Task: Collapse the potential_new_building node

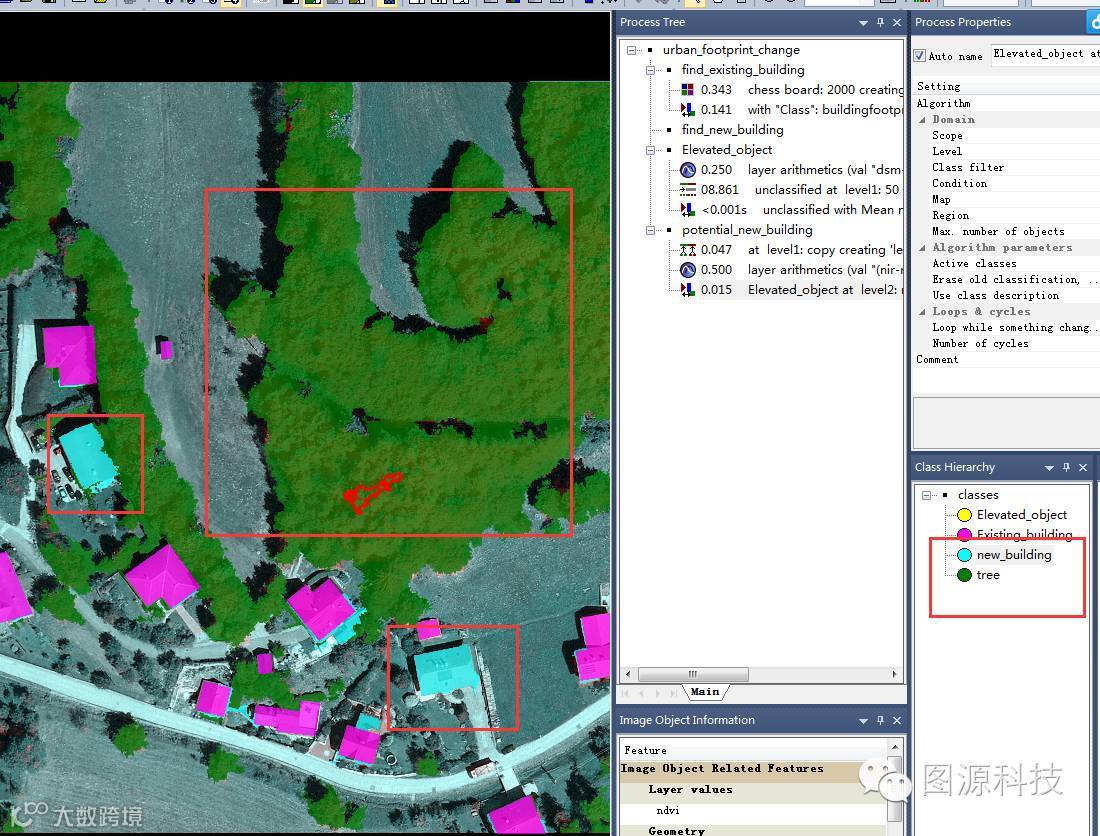Action: click(x=650, y=230)
